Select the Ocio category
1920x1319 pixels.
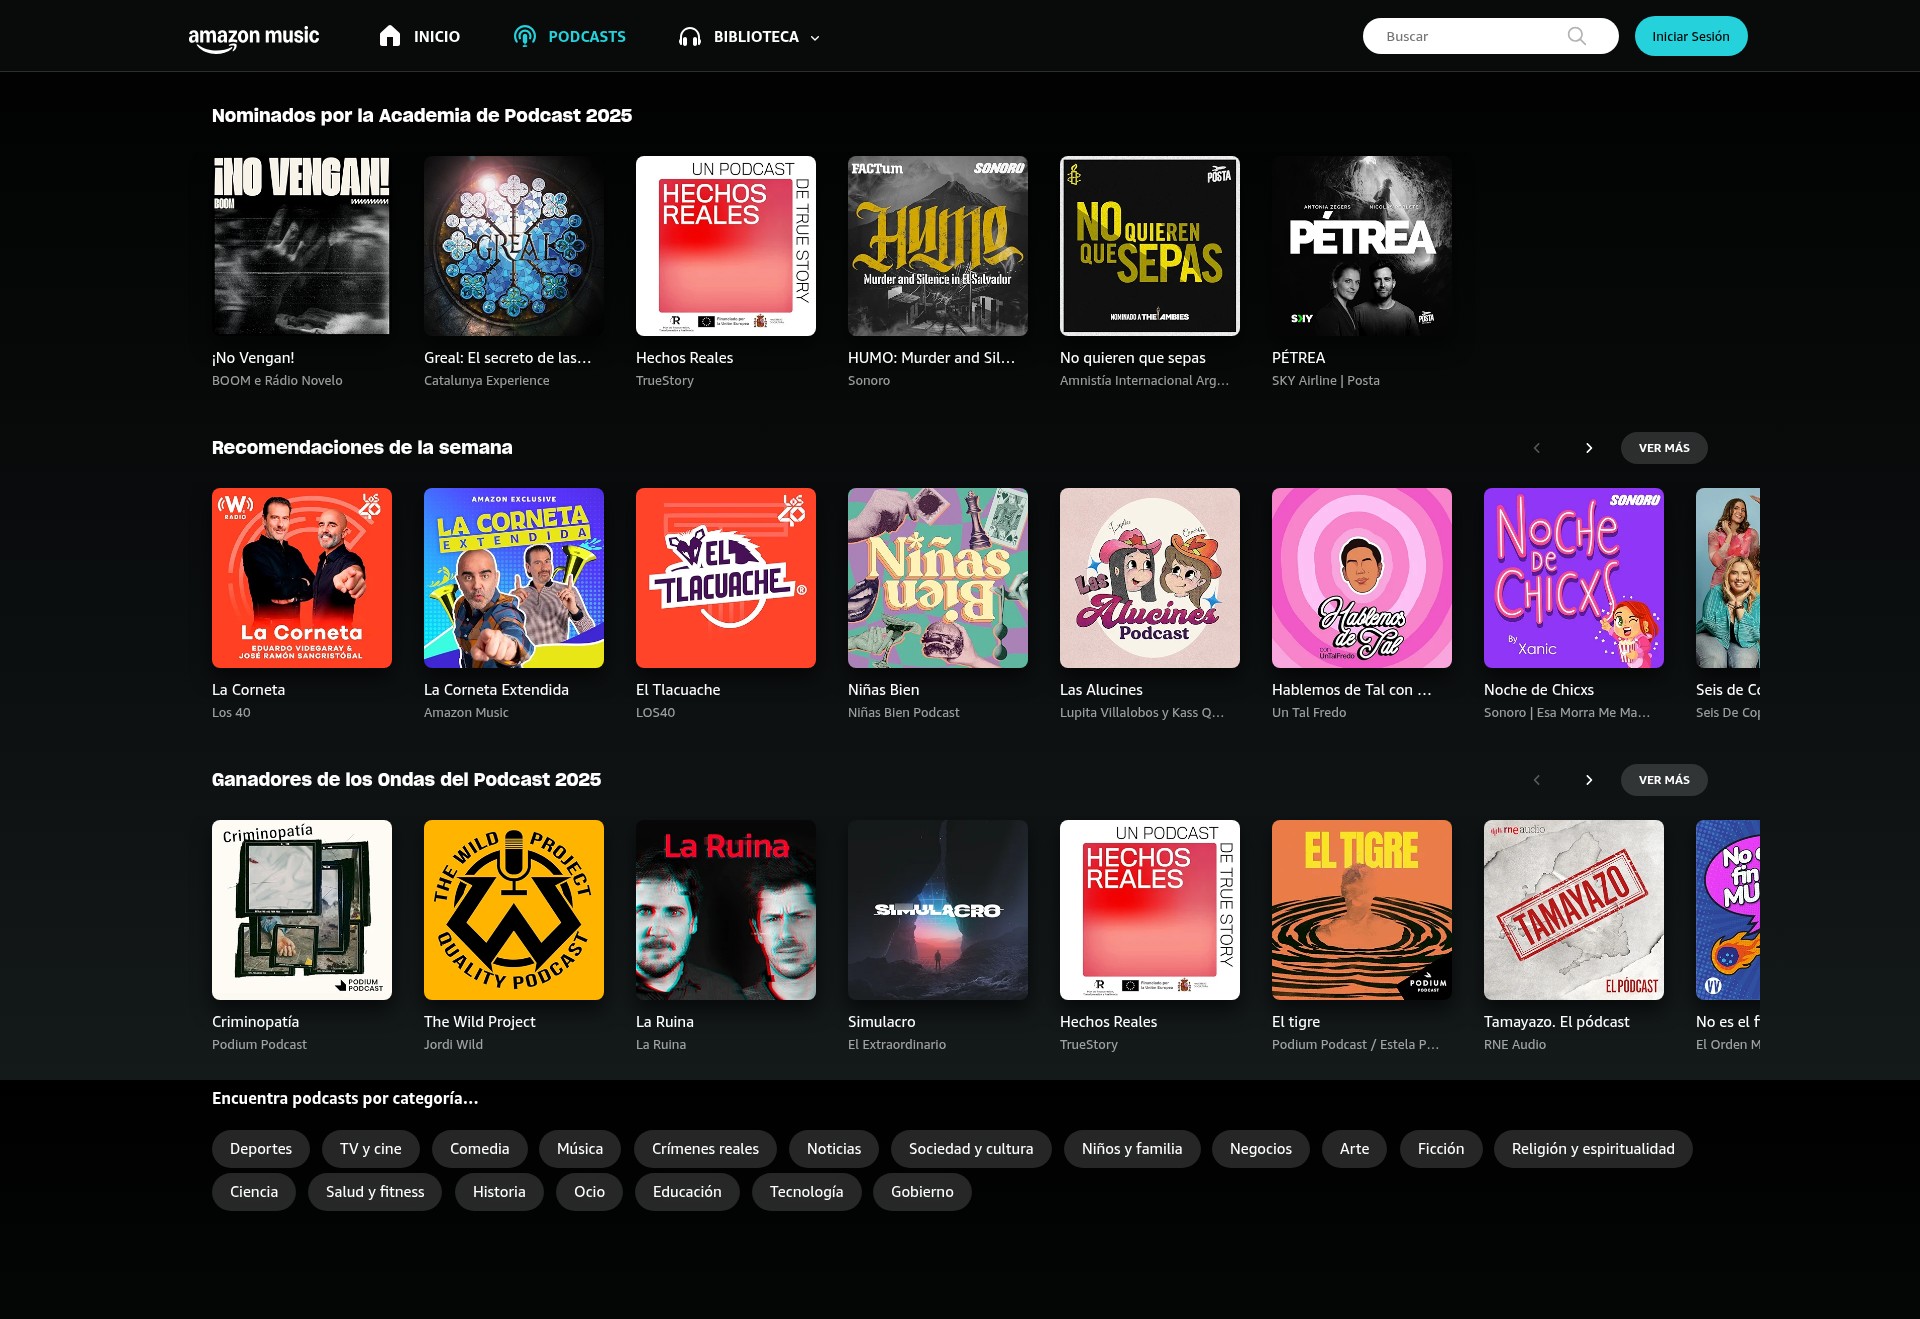[x=589, y=1192]
